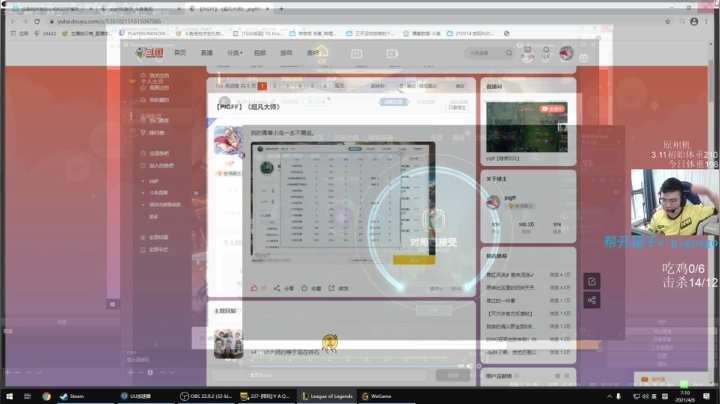Open the 首页 home nav item
The width and height of the screenshot is (720, 404).
tap(180, 53)
